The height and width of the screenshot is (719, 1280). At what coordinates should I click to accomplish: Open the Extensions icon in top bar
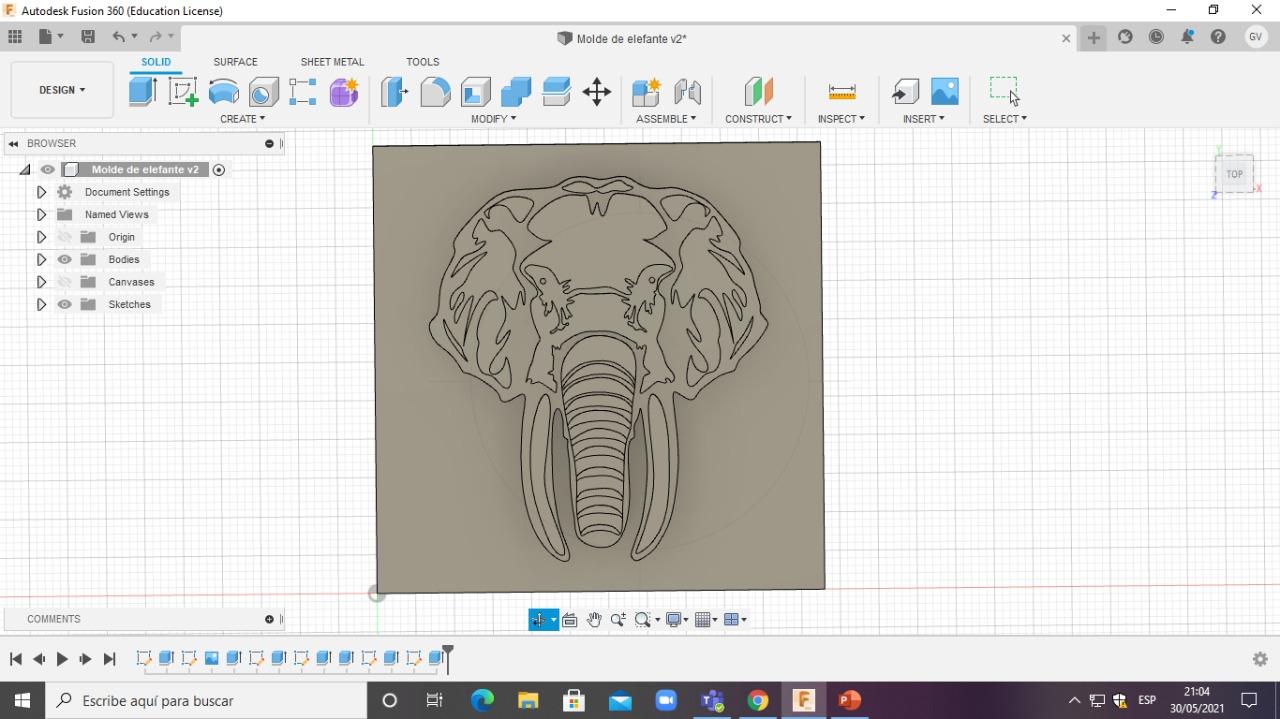(1125, 37)
